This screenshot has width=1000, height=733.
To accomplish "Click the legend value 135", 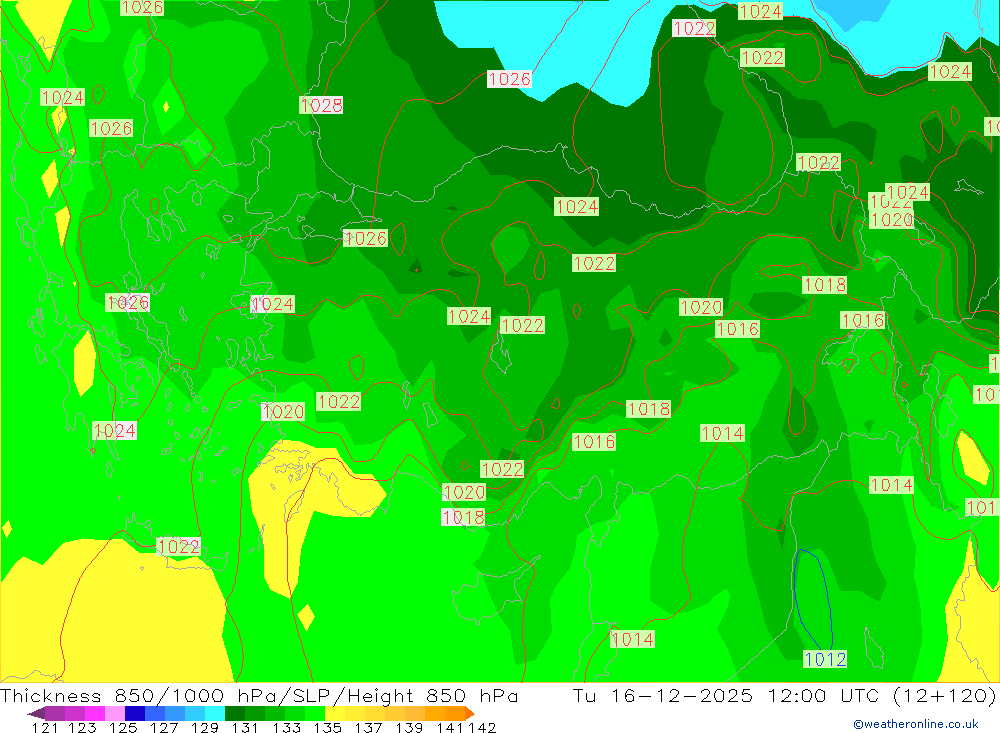I will point(327,727).
